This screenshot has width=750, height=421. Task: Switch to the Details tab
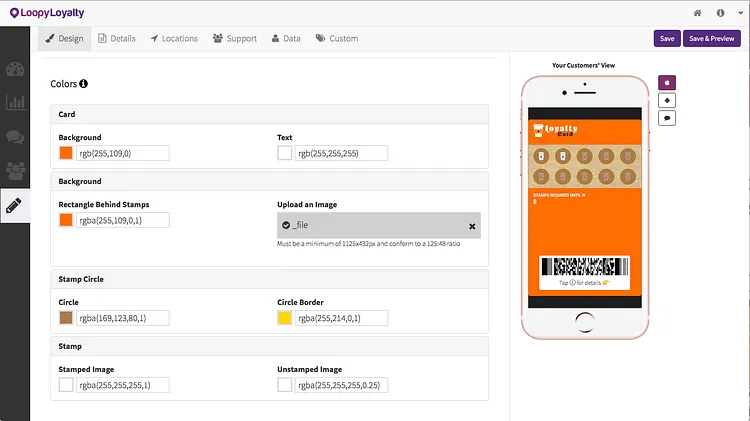click(117, 38)
